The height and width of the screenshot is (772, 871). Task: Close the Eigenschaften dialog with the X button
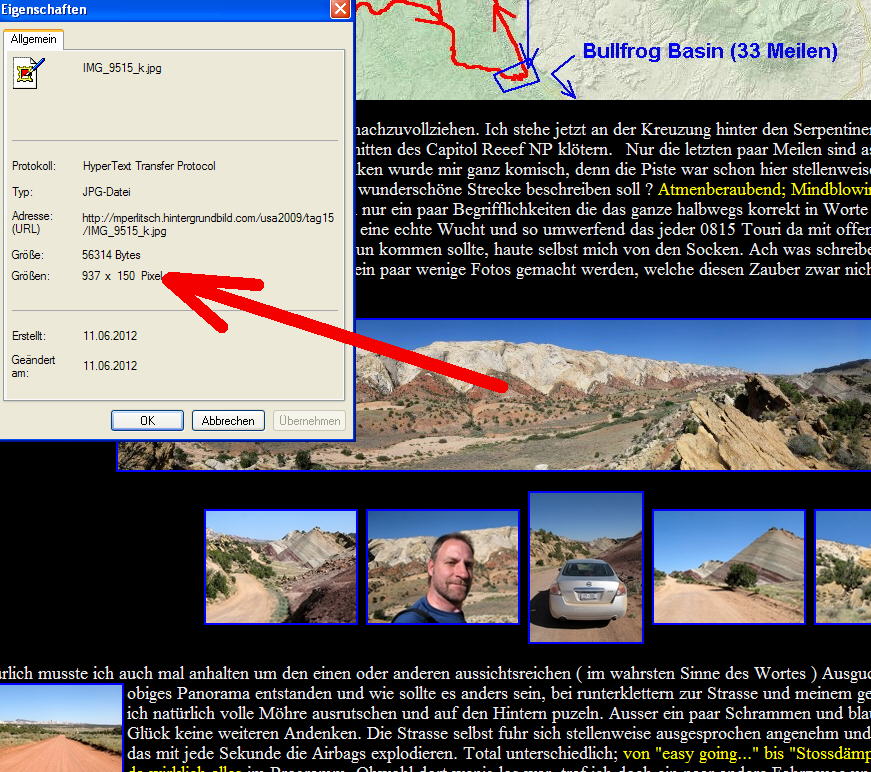pos(340,9)
